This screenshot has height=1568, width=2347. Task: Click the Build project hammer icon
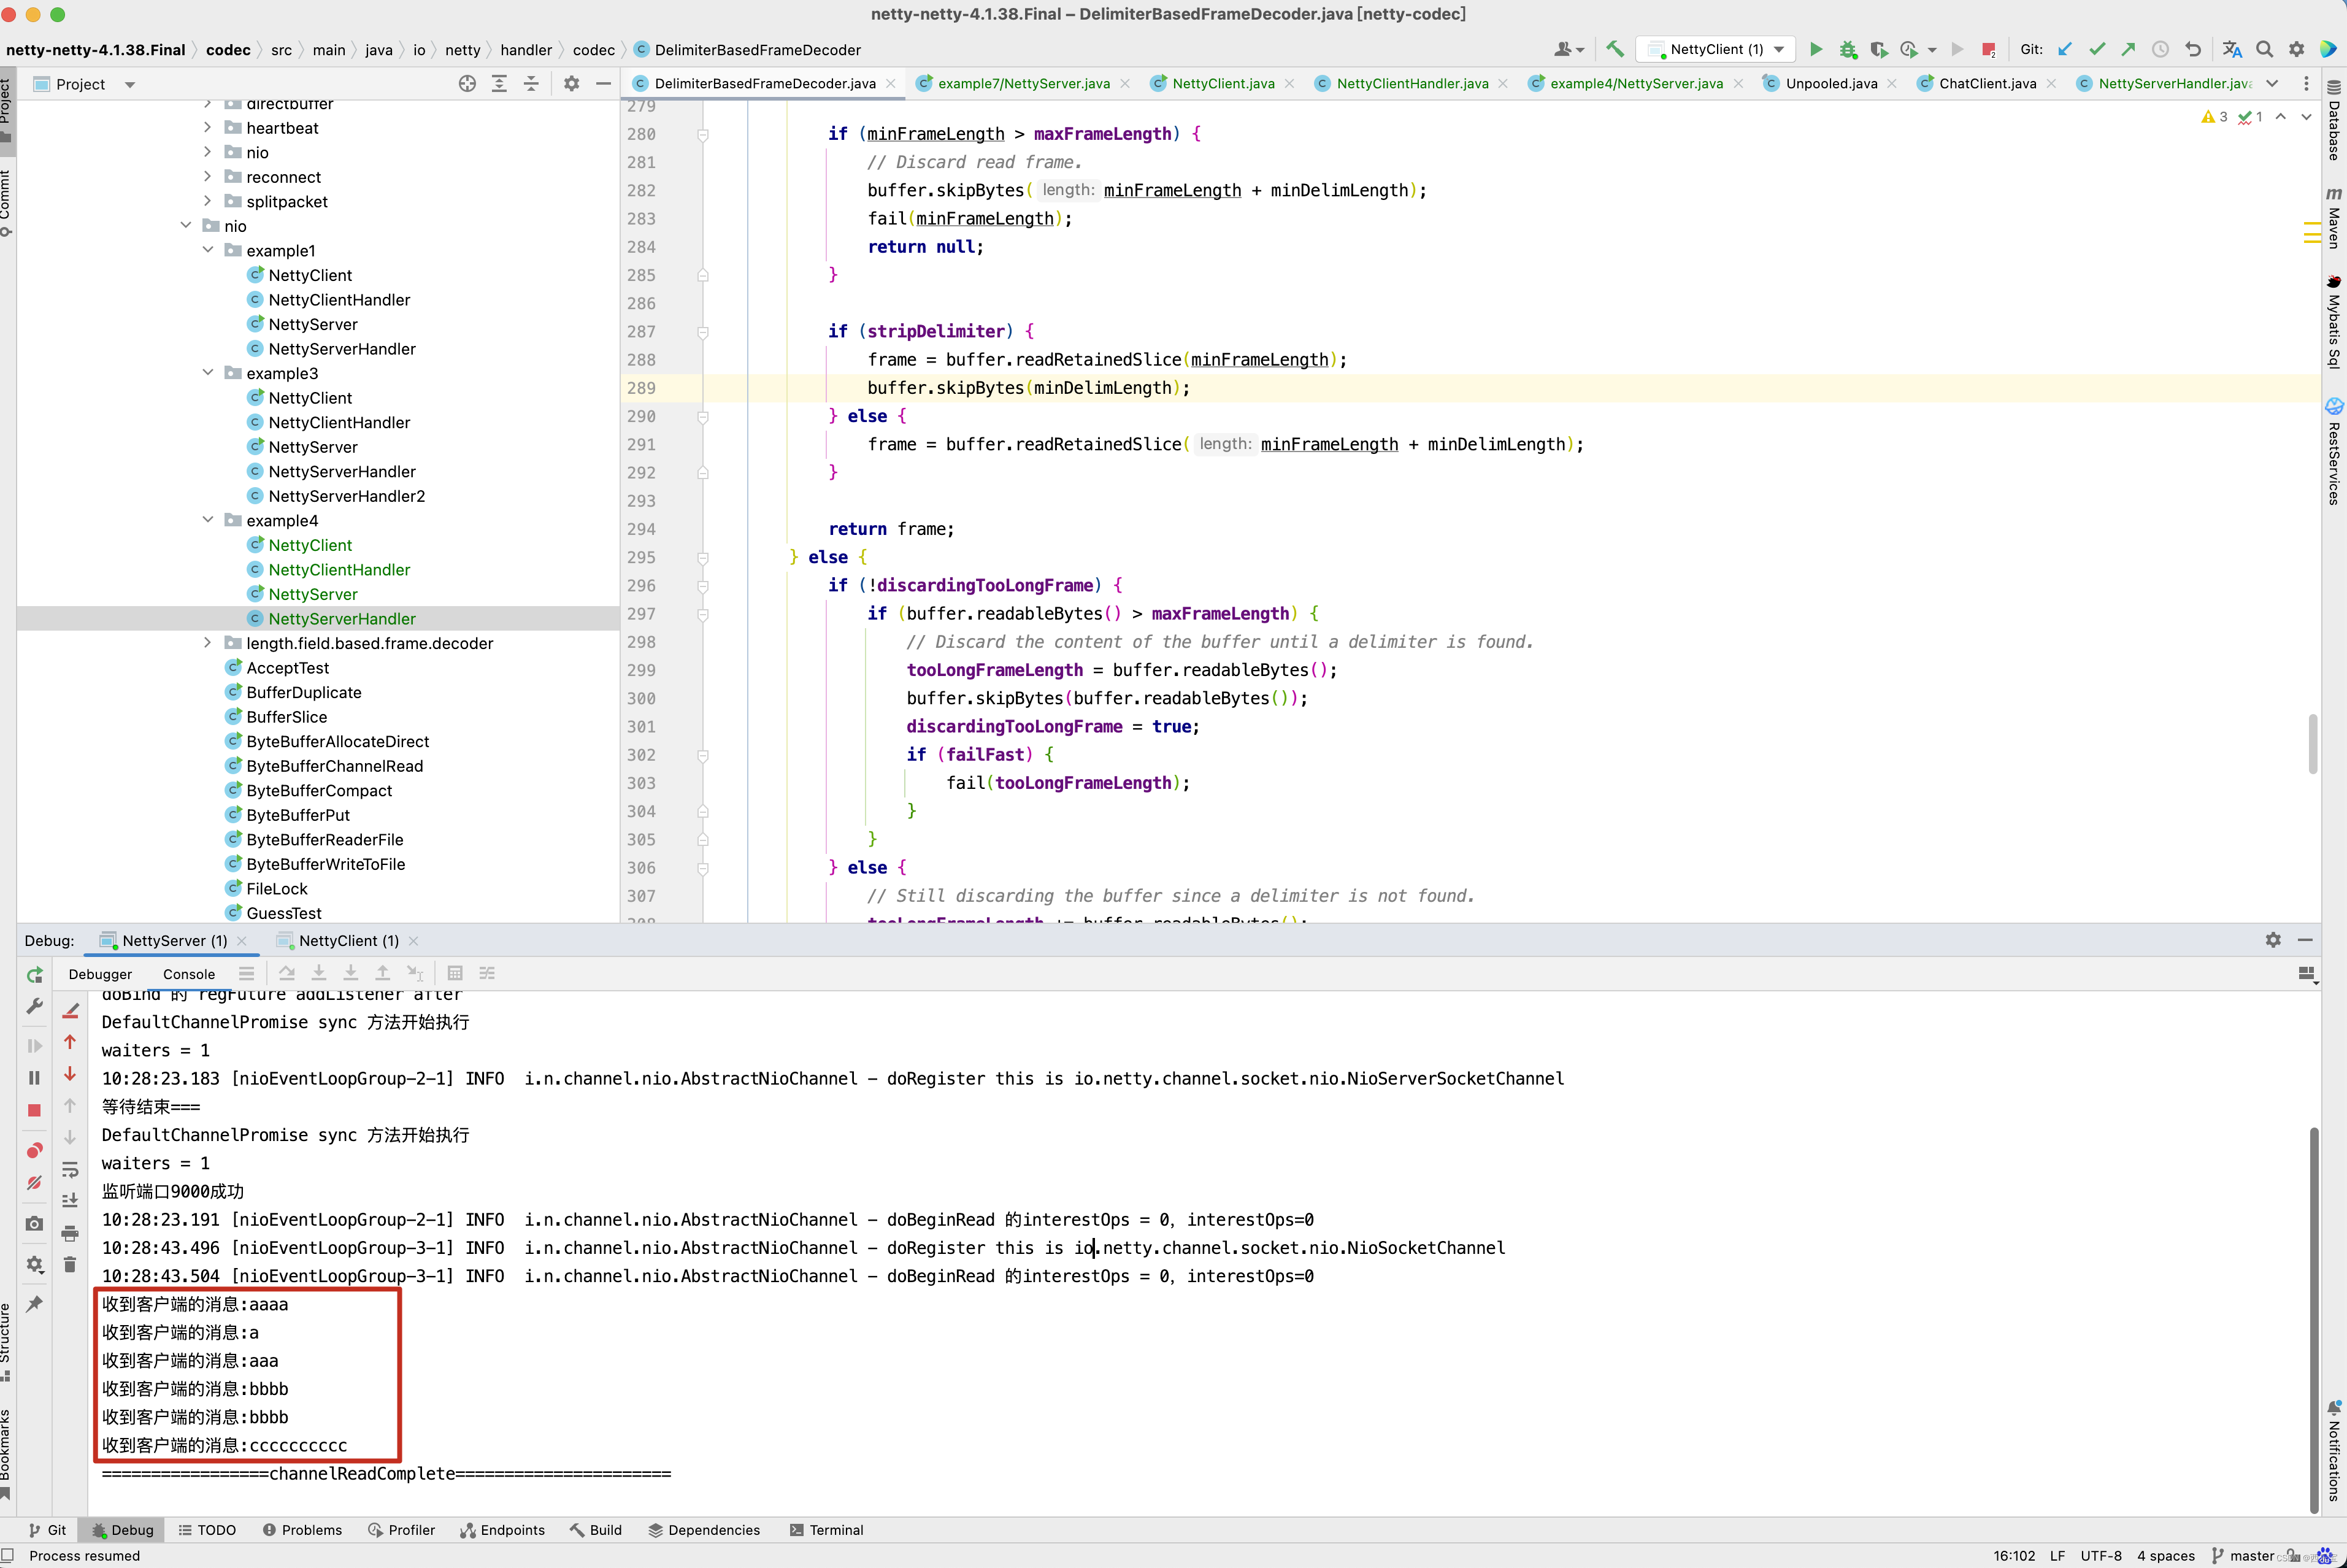[x=1614, y=49]
